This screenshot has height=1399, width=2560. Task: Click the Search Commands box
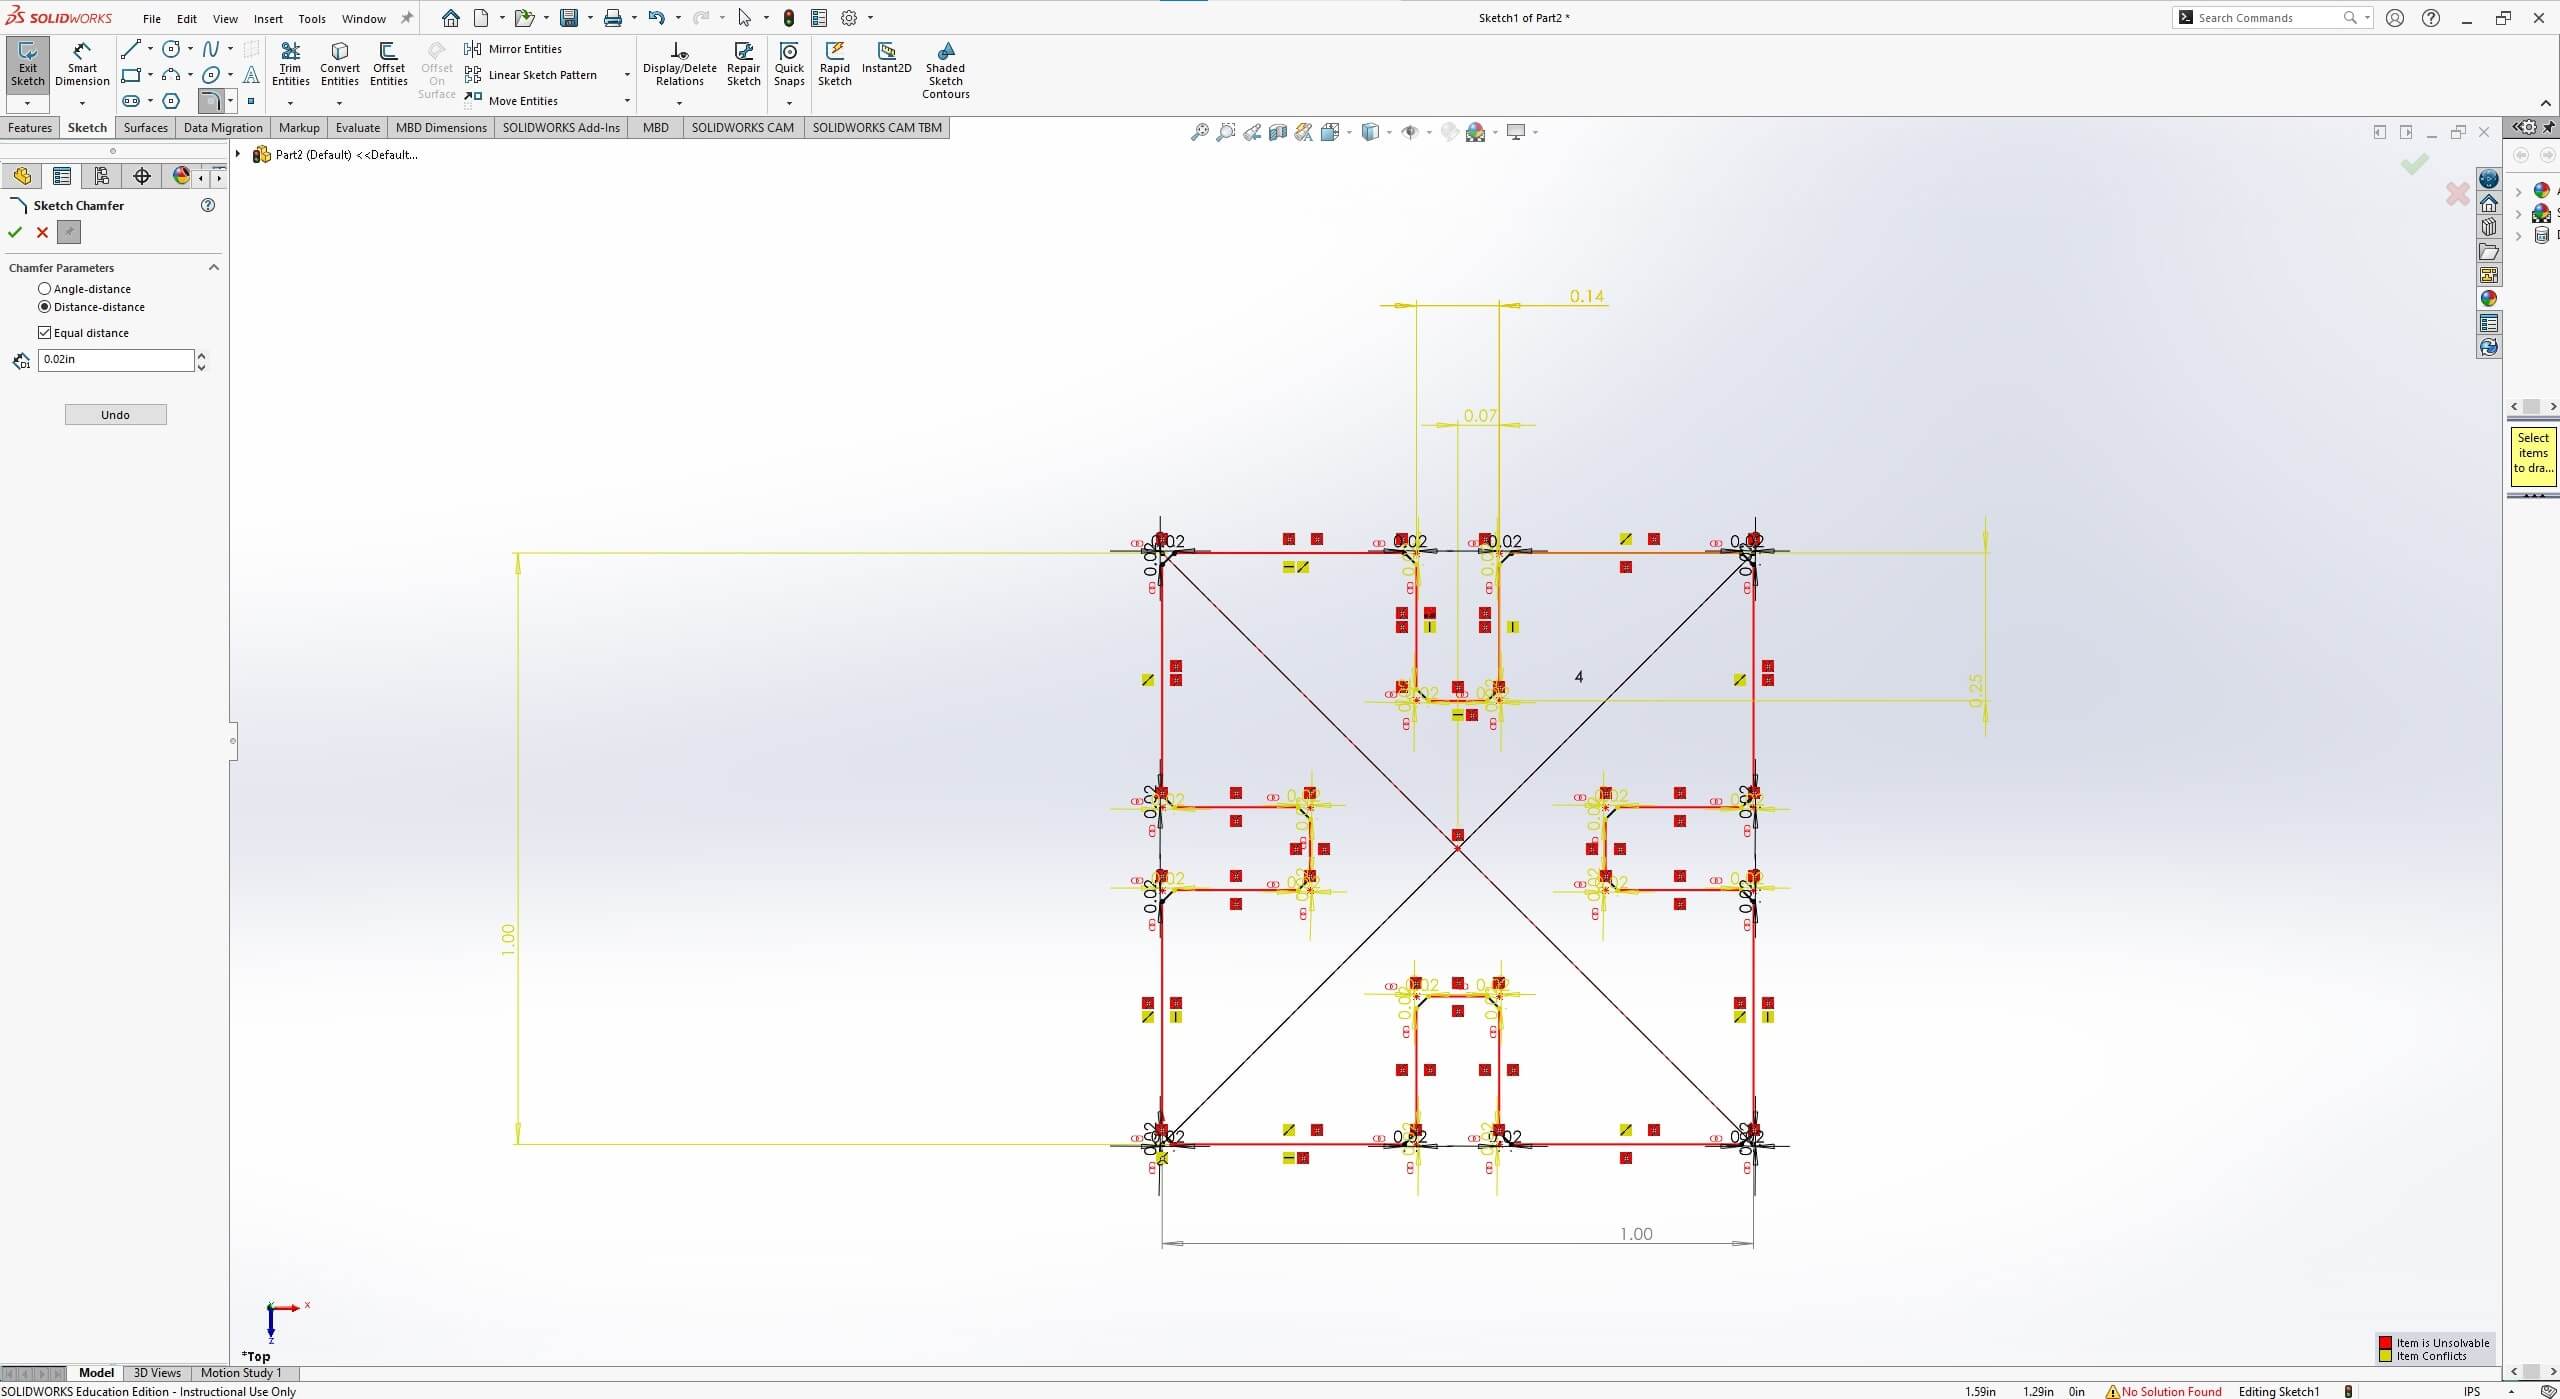[x=2270, y=18]
